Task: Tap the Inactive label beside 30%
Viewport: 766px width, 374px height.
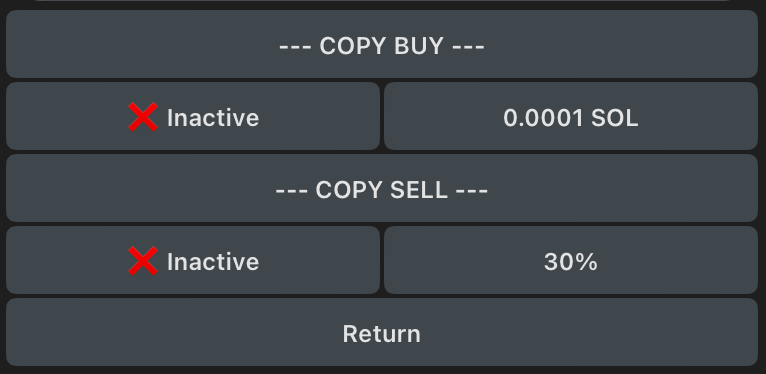Action: (213, 262)
